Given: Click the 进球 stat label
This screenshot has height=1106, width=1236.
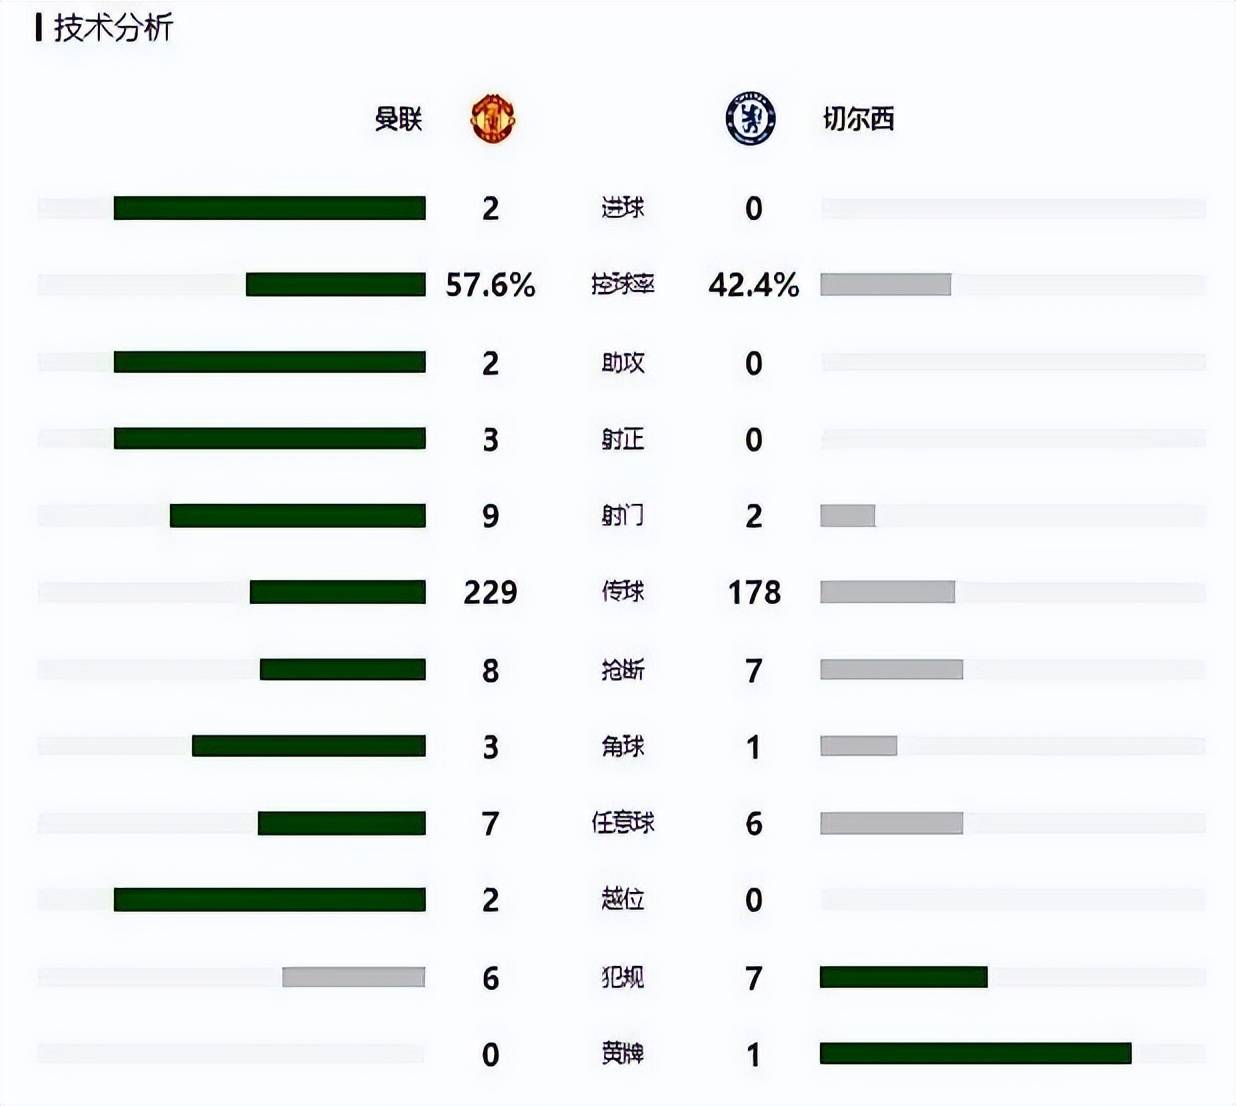Looking at the screenshot, I should tap(622, 208).
